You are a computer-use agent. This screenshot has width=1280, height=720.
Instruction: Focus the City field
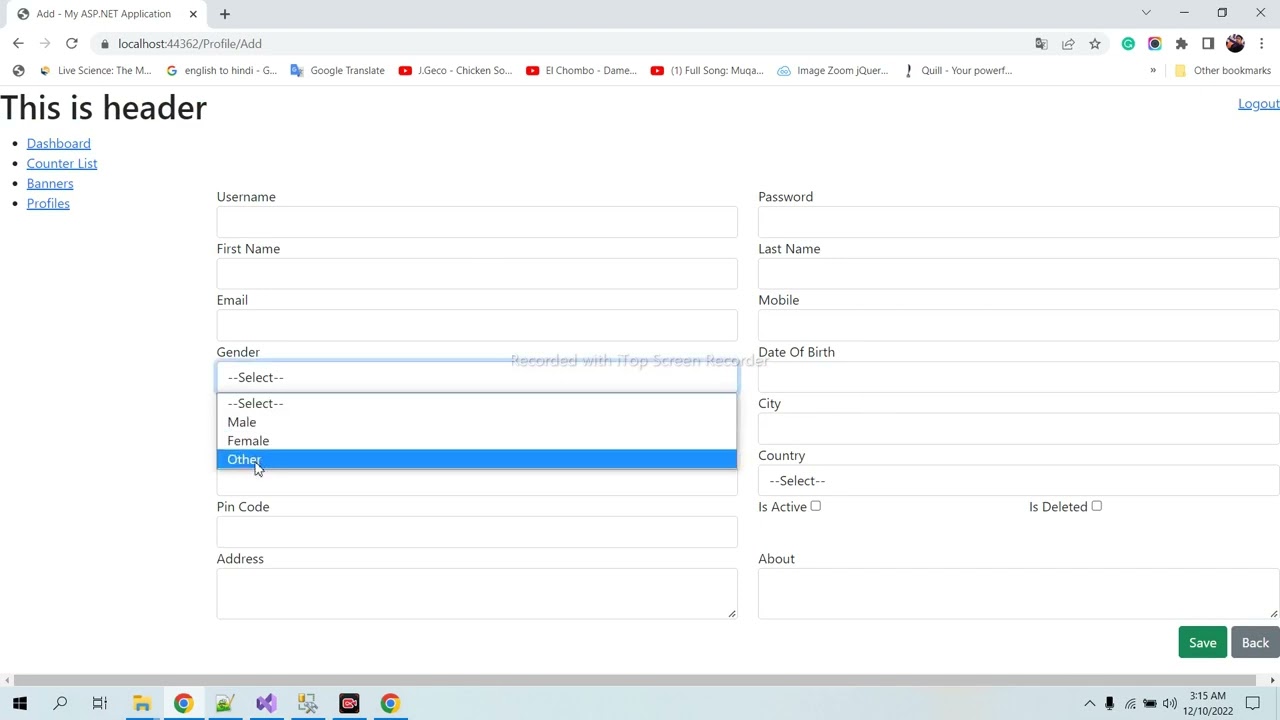1019,429
